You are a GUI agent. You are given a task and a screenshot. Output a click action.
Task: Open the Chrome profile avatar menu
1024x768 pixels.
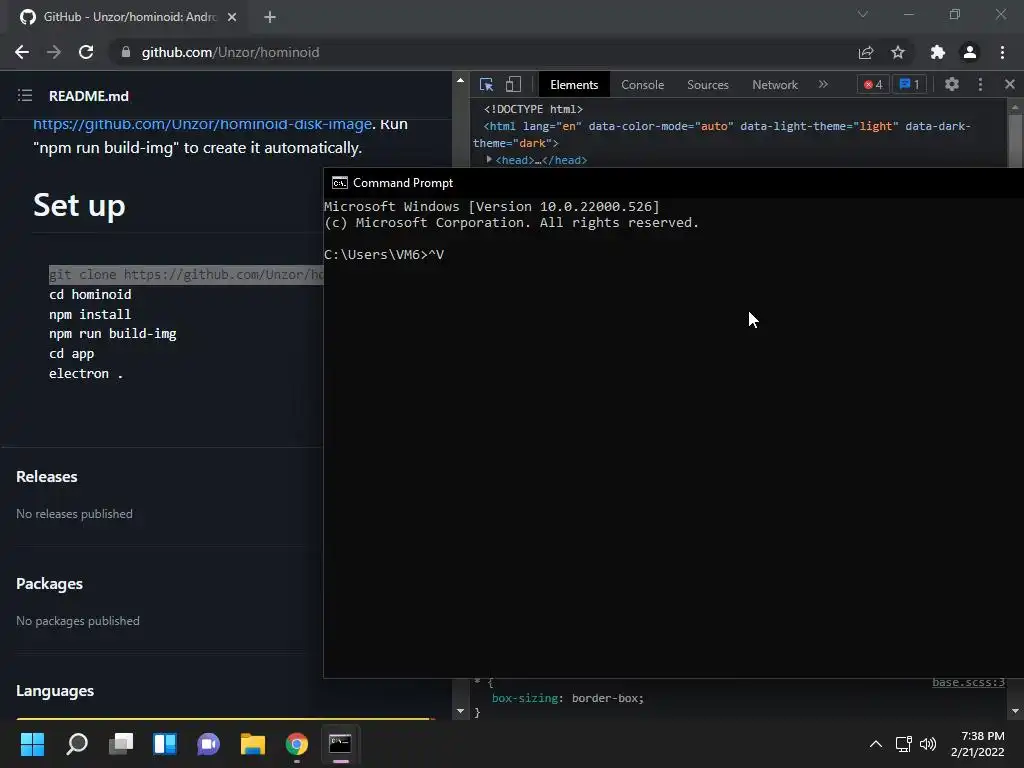(970, 52)
